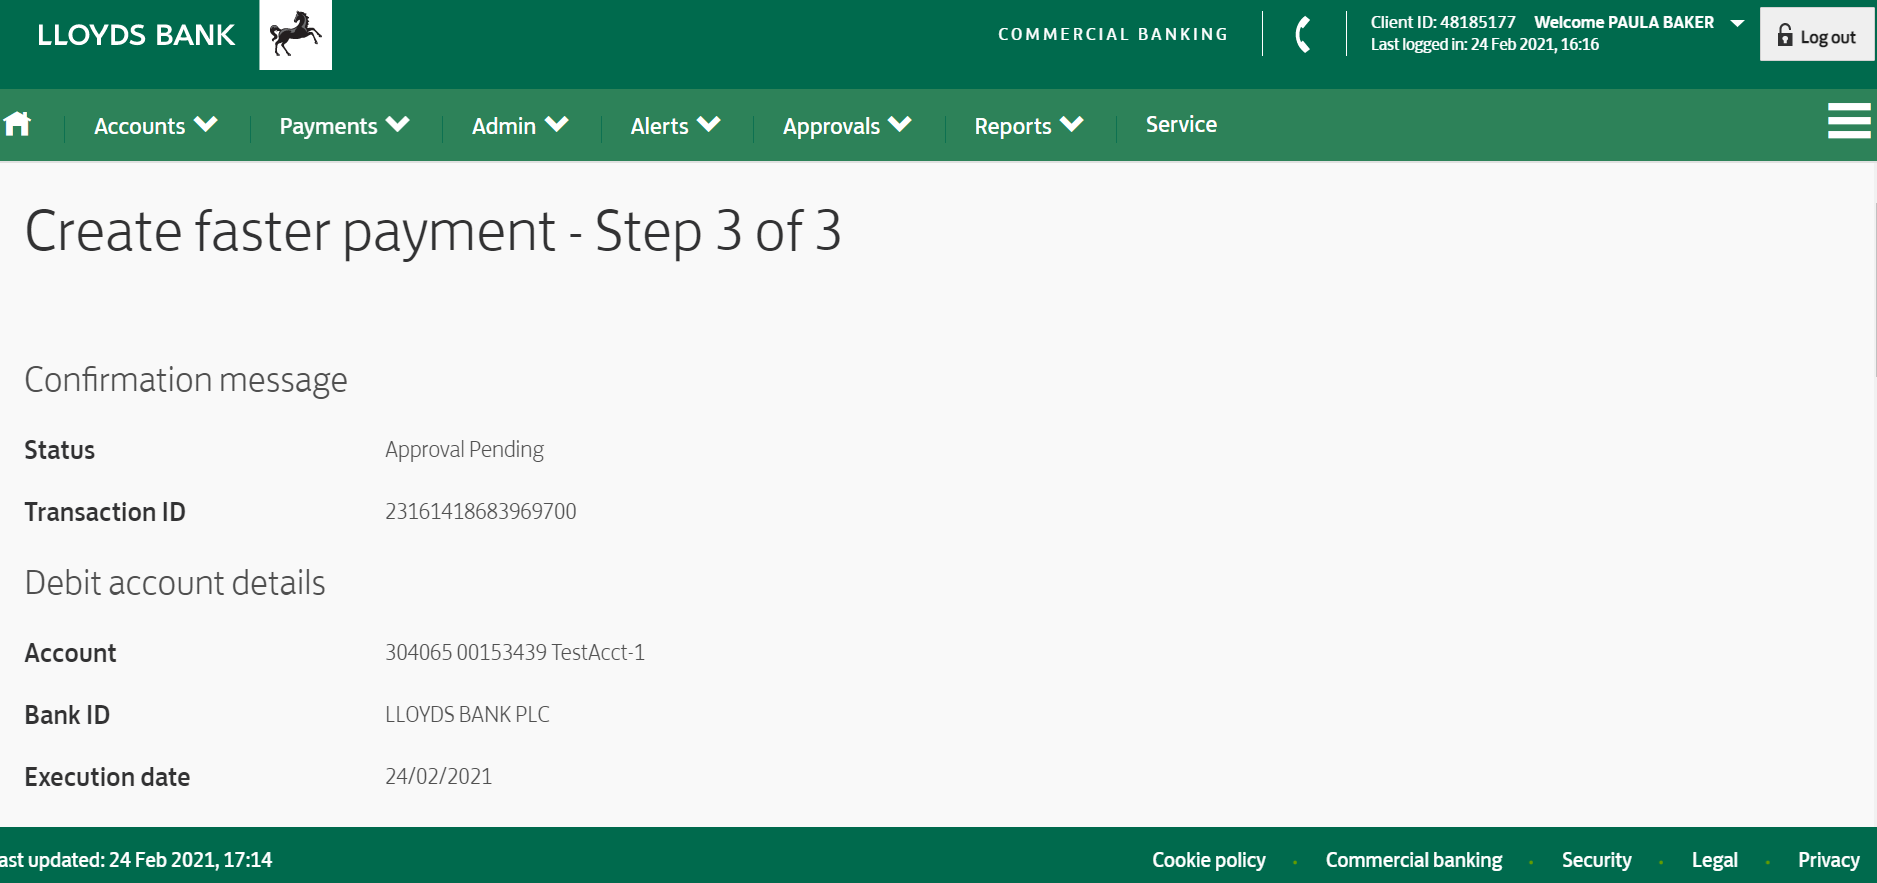
Task: Click the Account label
Action: pos(70,653)
